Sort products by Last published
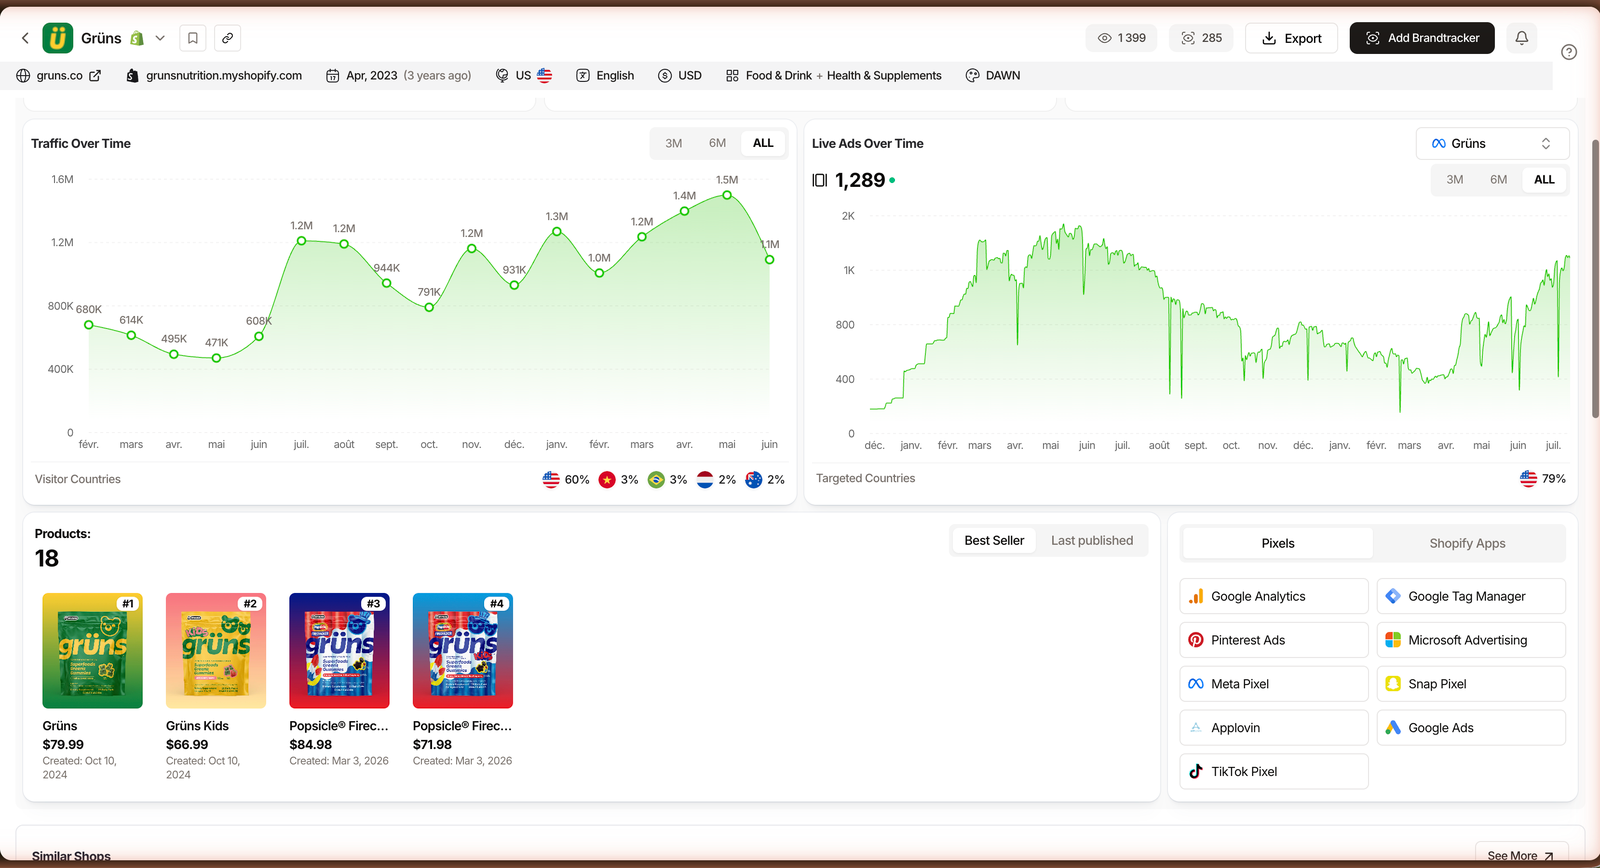Image resolution: width=1600 pixels, height=868 pixels. (1092, 541)
